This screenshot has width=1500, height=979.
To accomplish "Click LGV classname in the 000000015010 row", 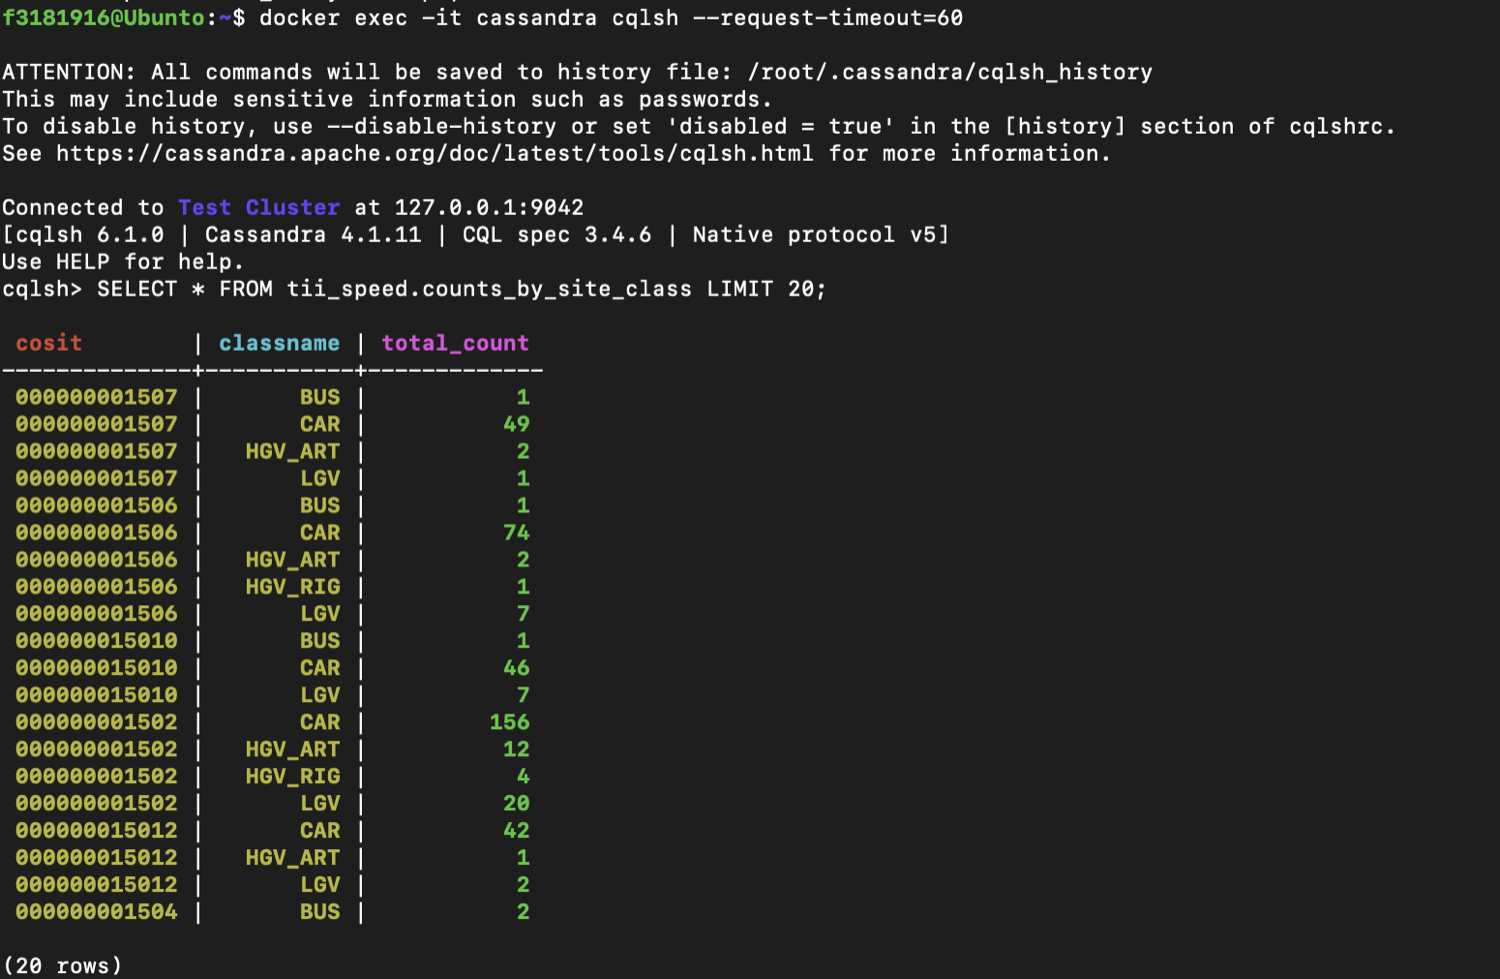I will (x=320, y=694).
